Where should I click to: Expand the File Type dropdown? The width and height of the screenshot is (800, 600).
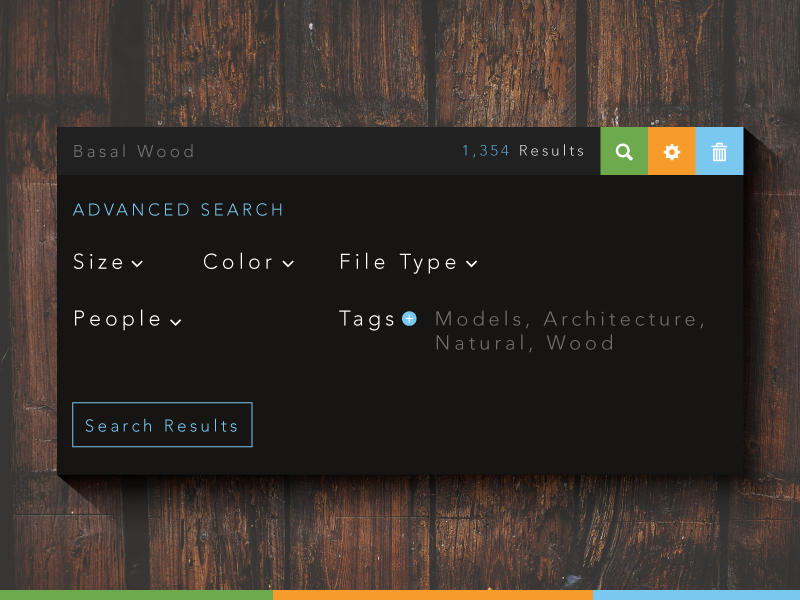coord(406,262)
